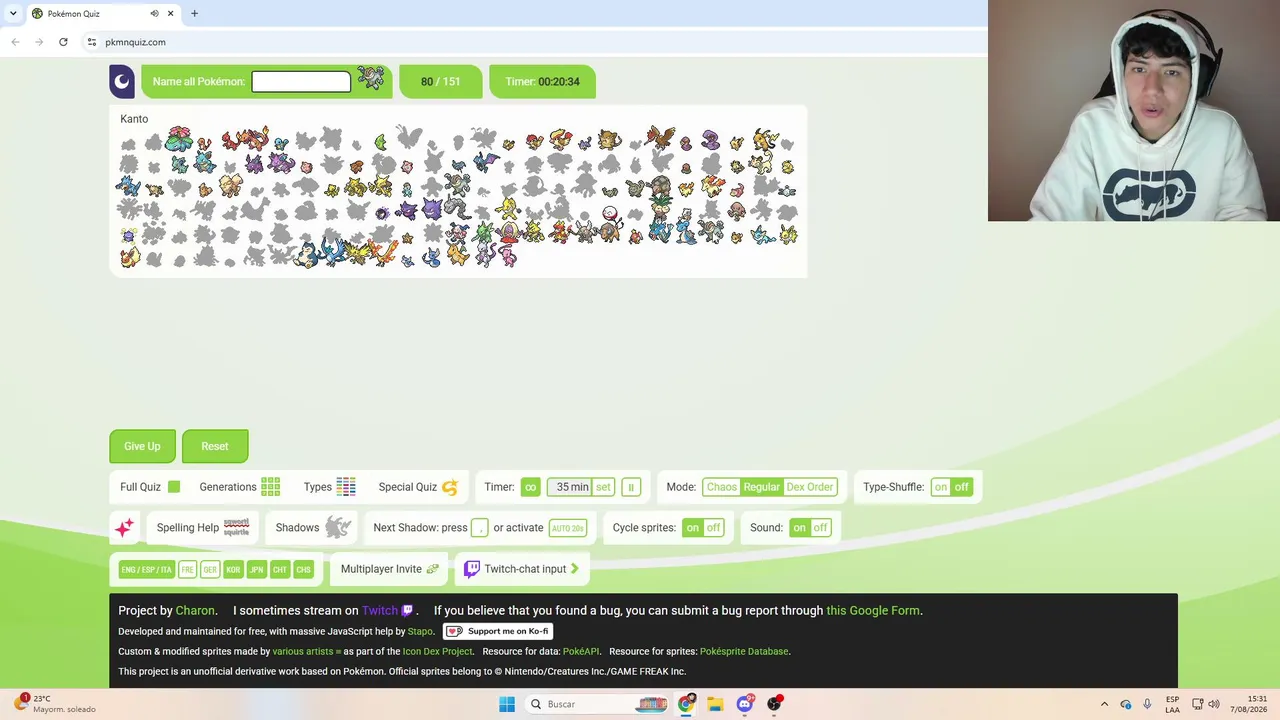The image size is (1280, 720).
Task: Select Dex Order mode
Action: (x=809, y=487)
